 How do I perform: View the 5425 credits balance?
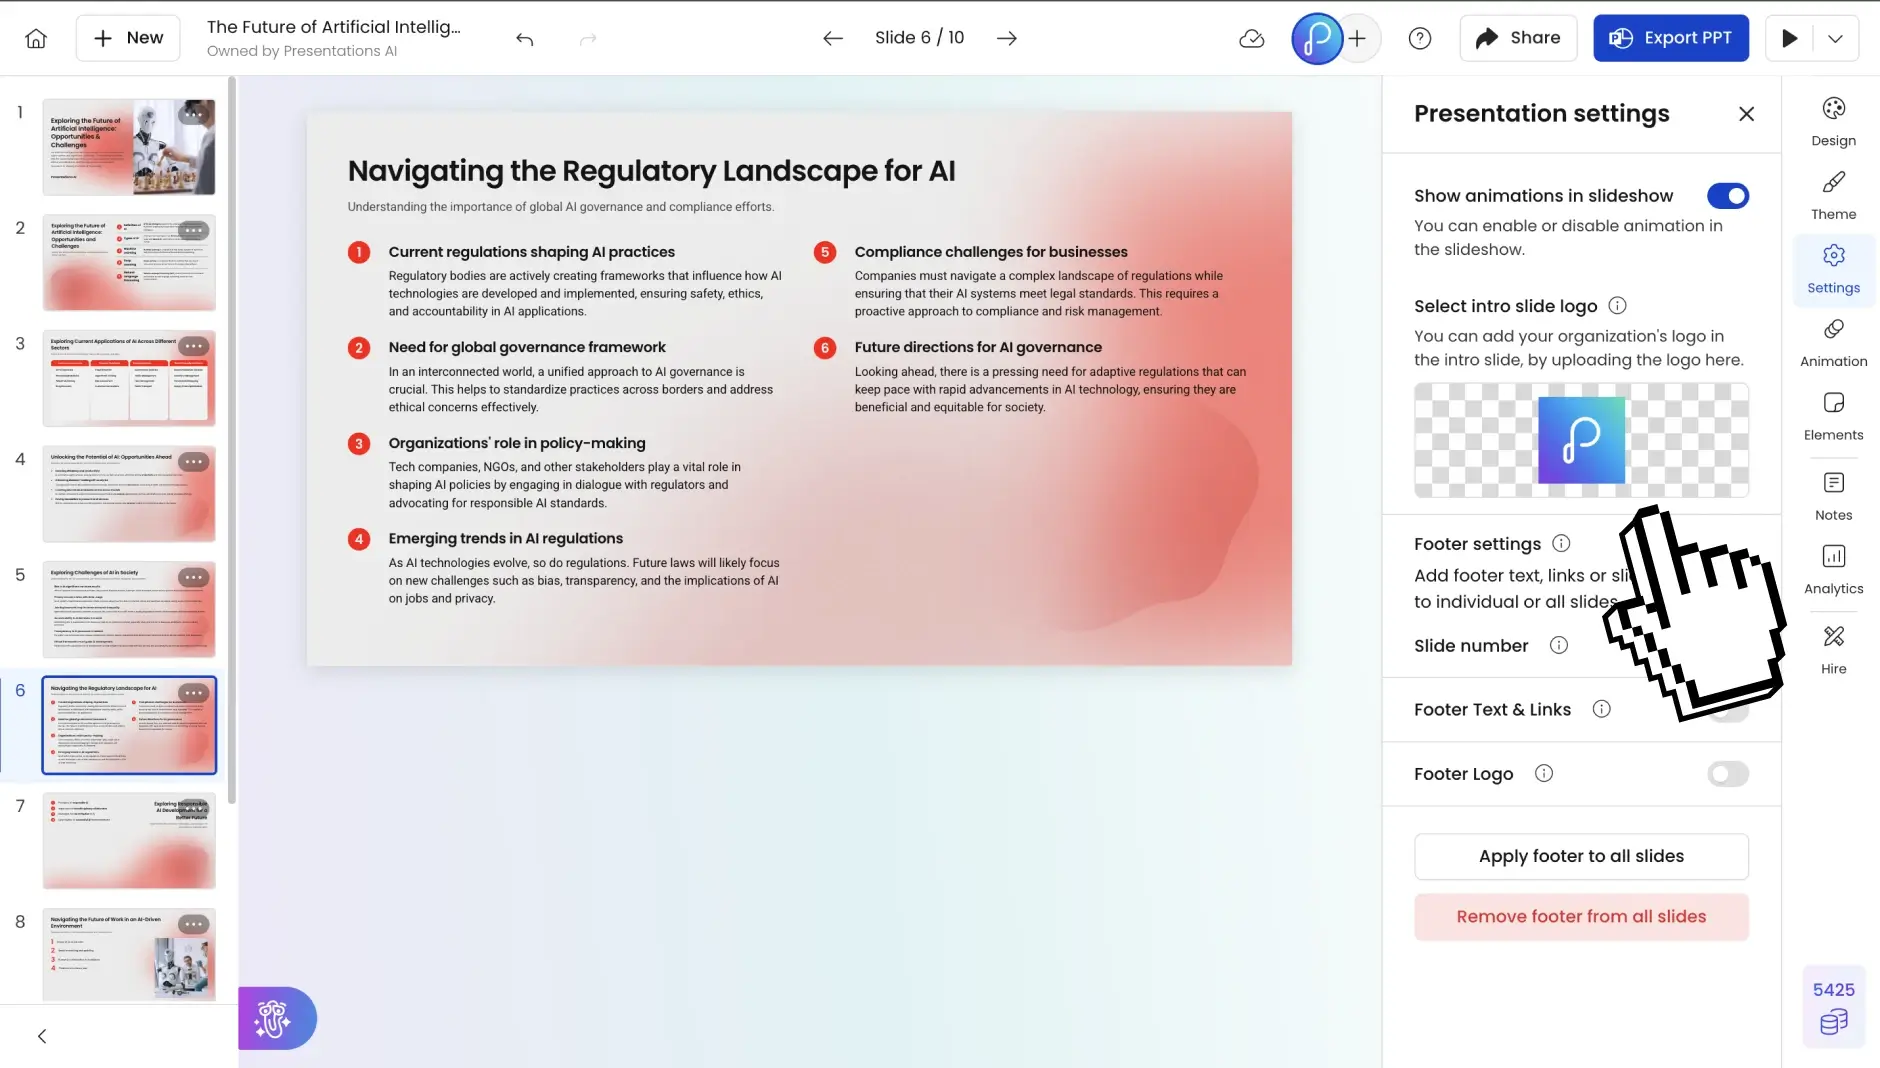[1833, 1007]
